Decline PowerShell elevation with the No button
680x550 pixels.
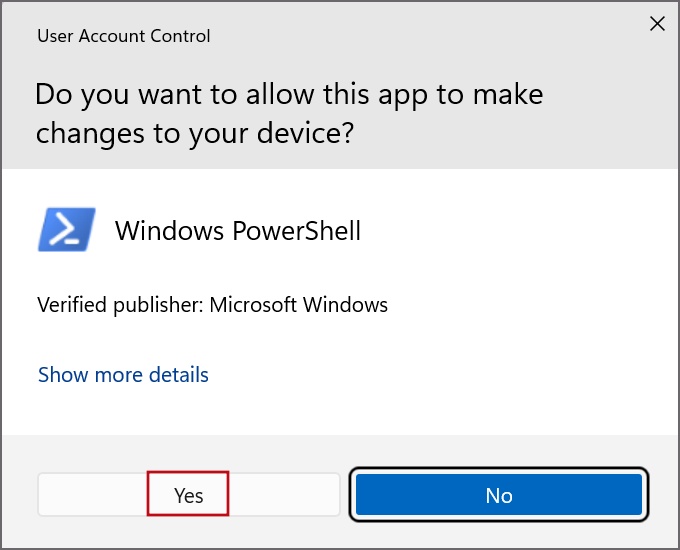(499, 494)
